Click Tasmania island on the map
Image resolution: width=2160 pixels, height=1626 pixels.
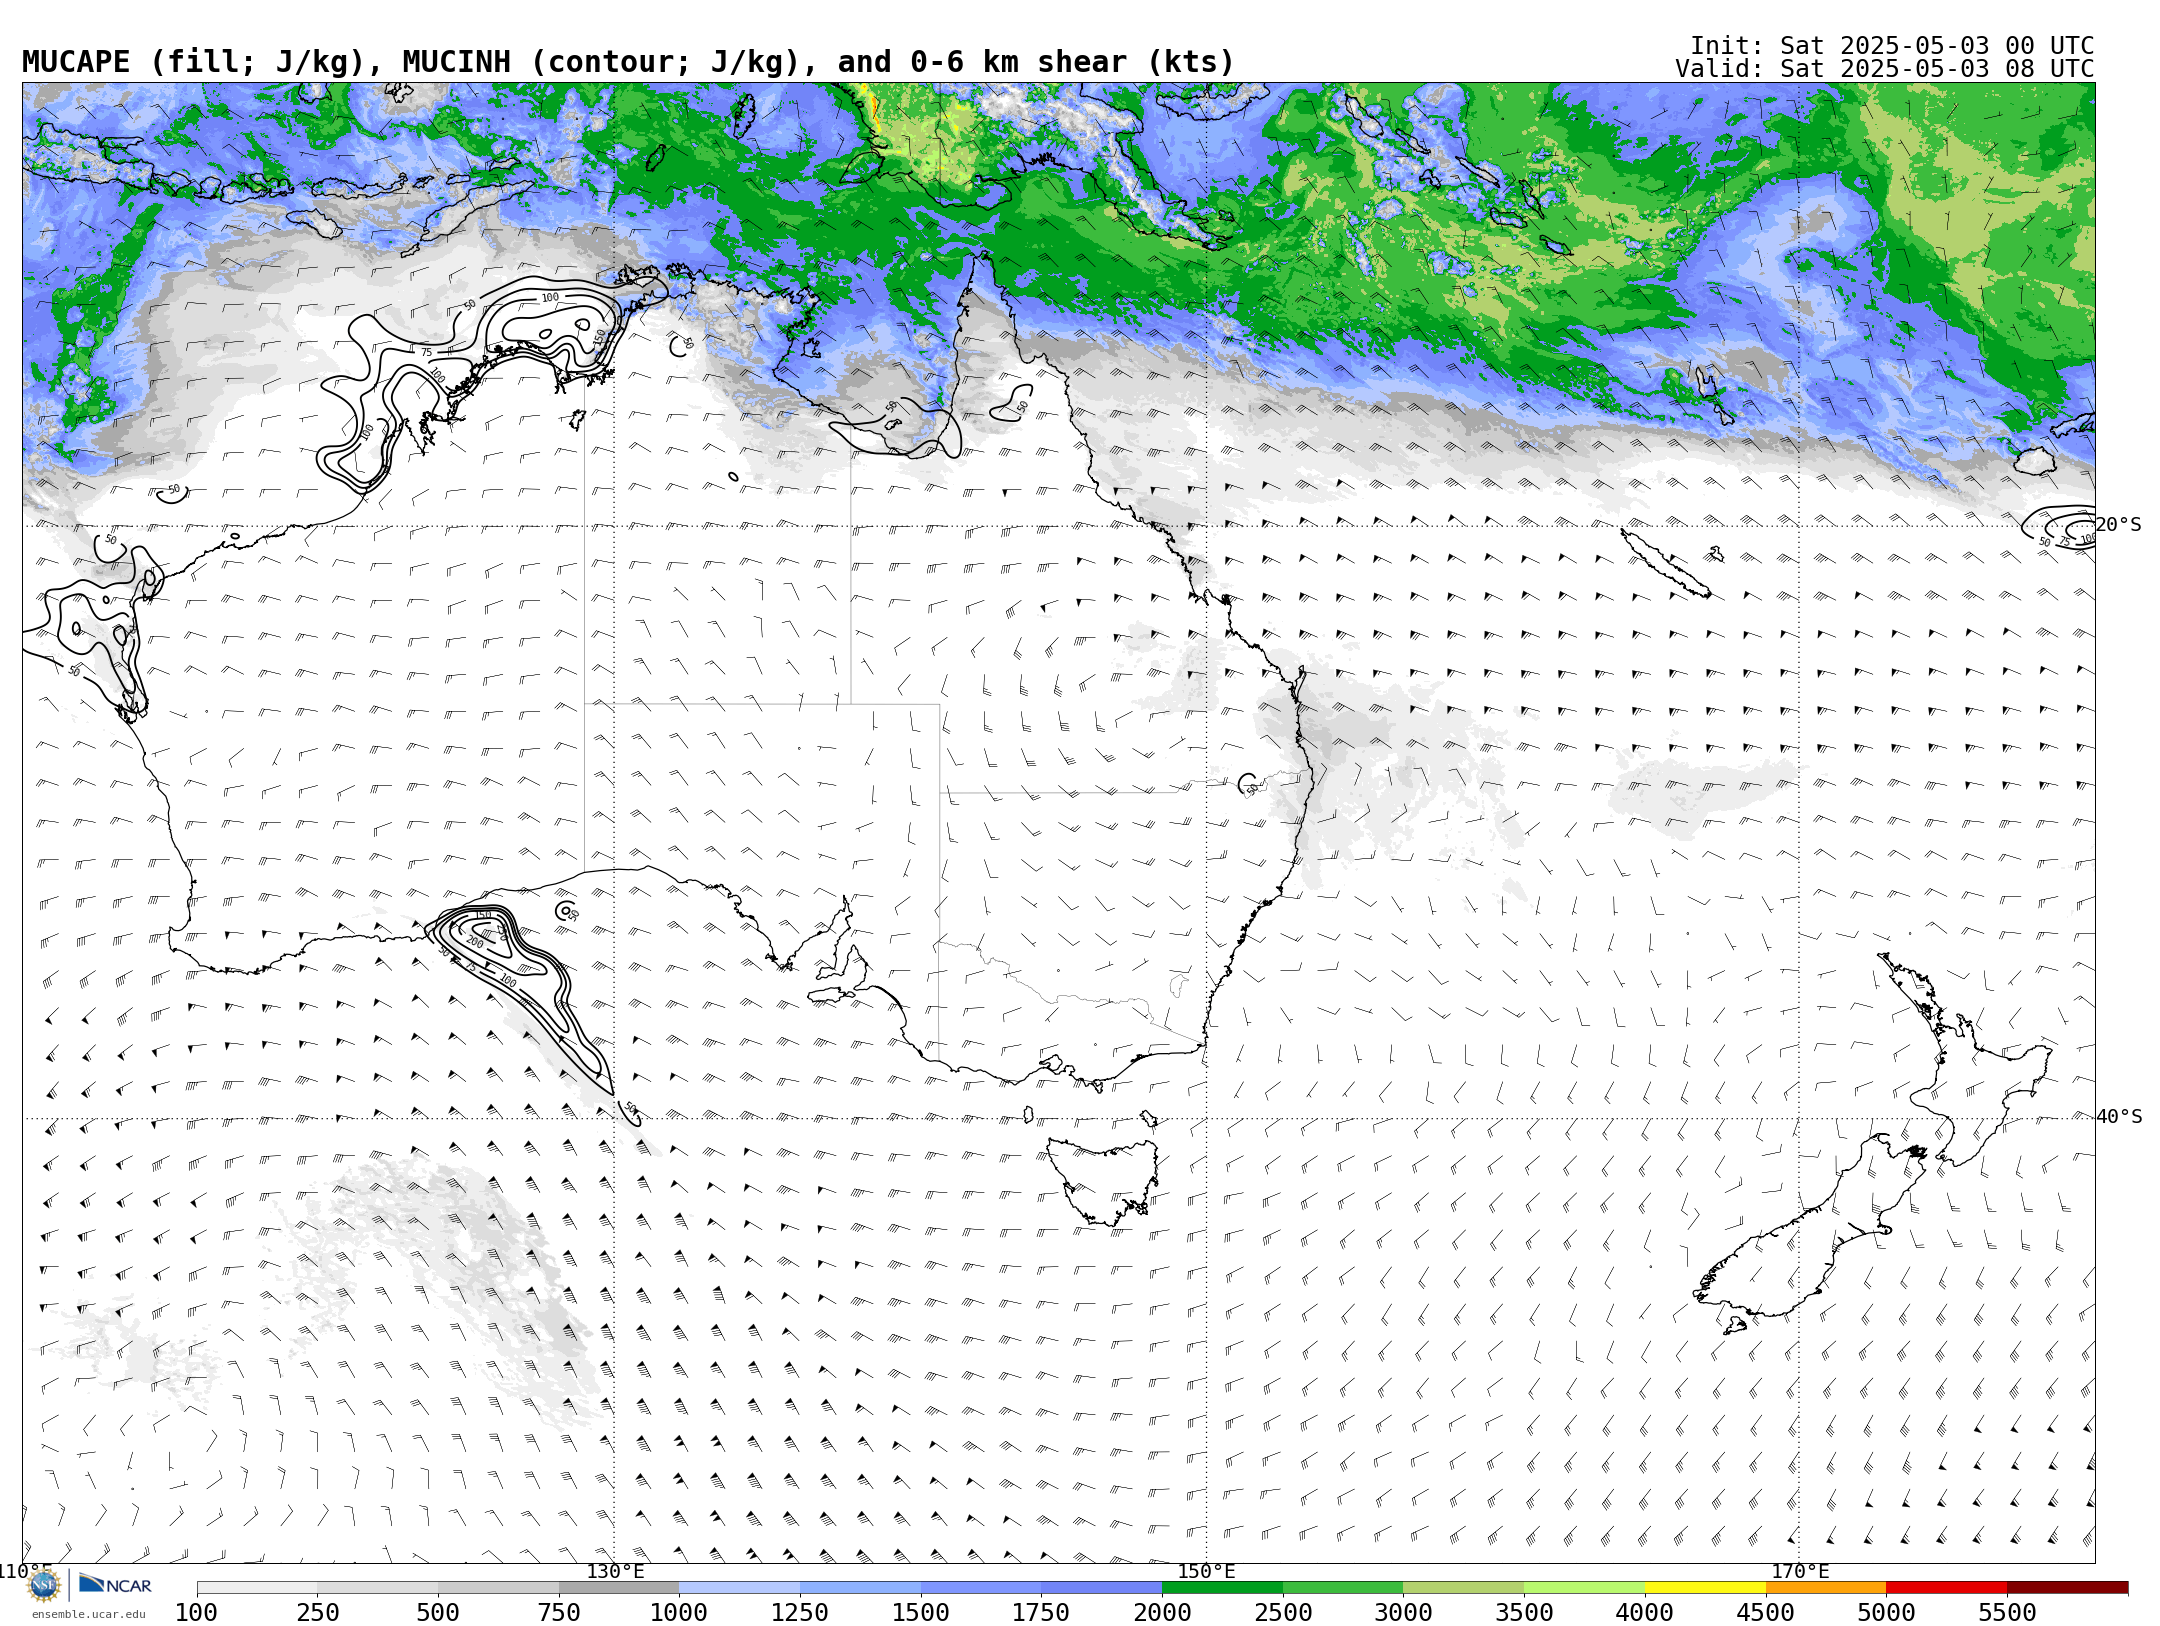[x=1105, y=1180]
